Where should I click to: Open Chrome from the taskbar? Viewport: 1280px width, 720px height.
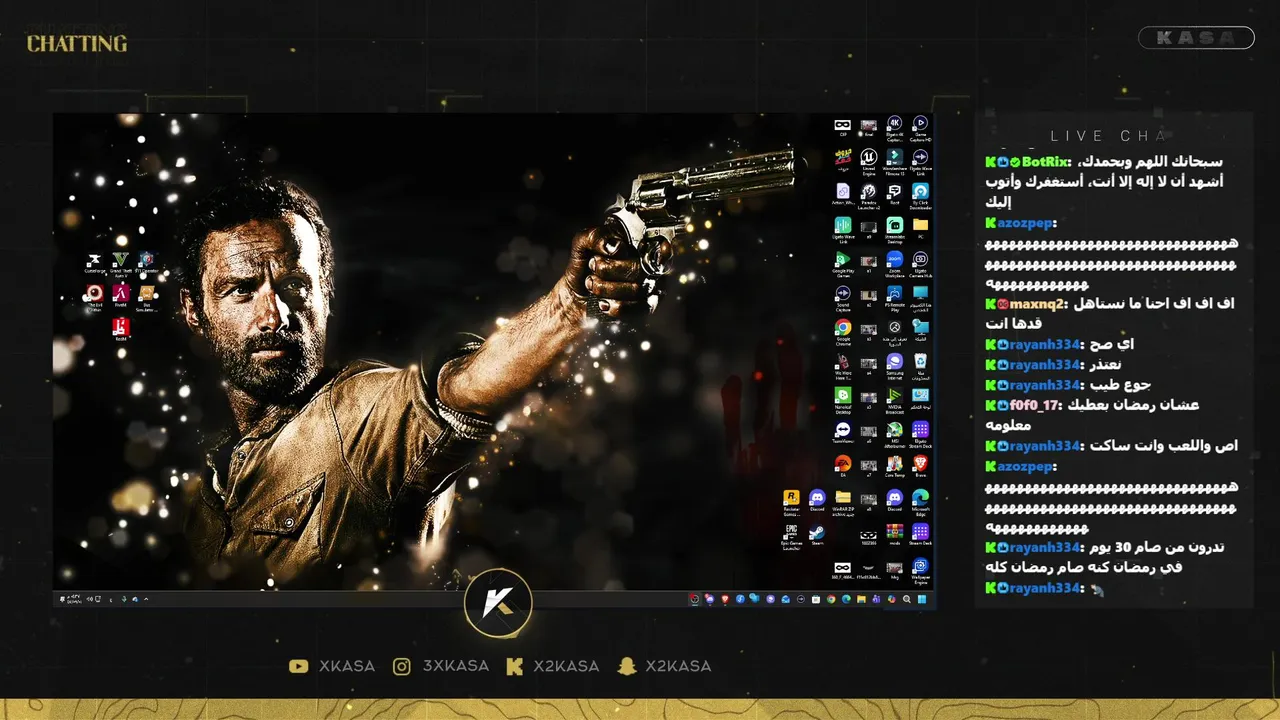831,599
